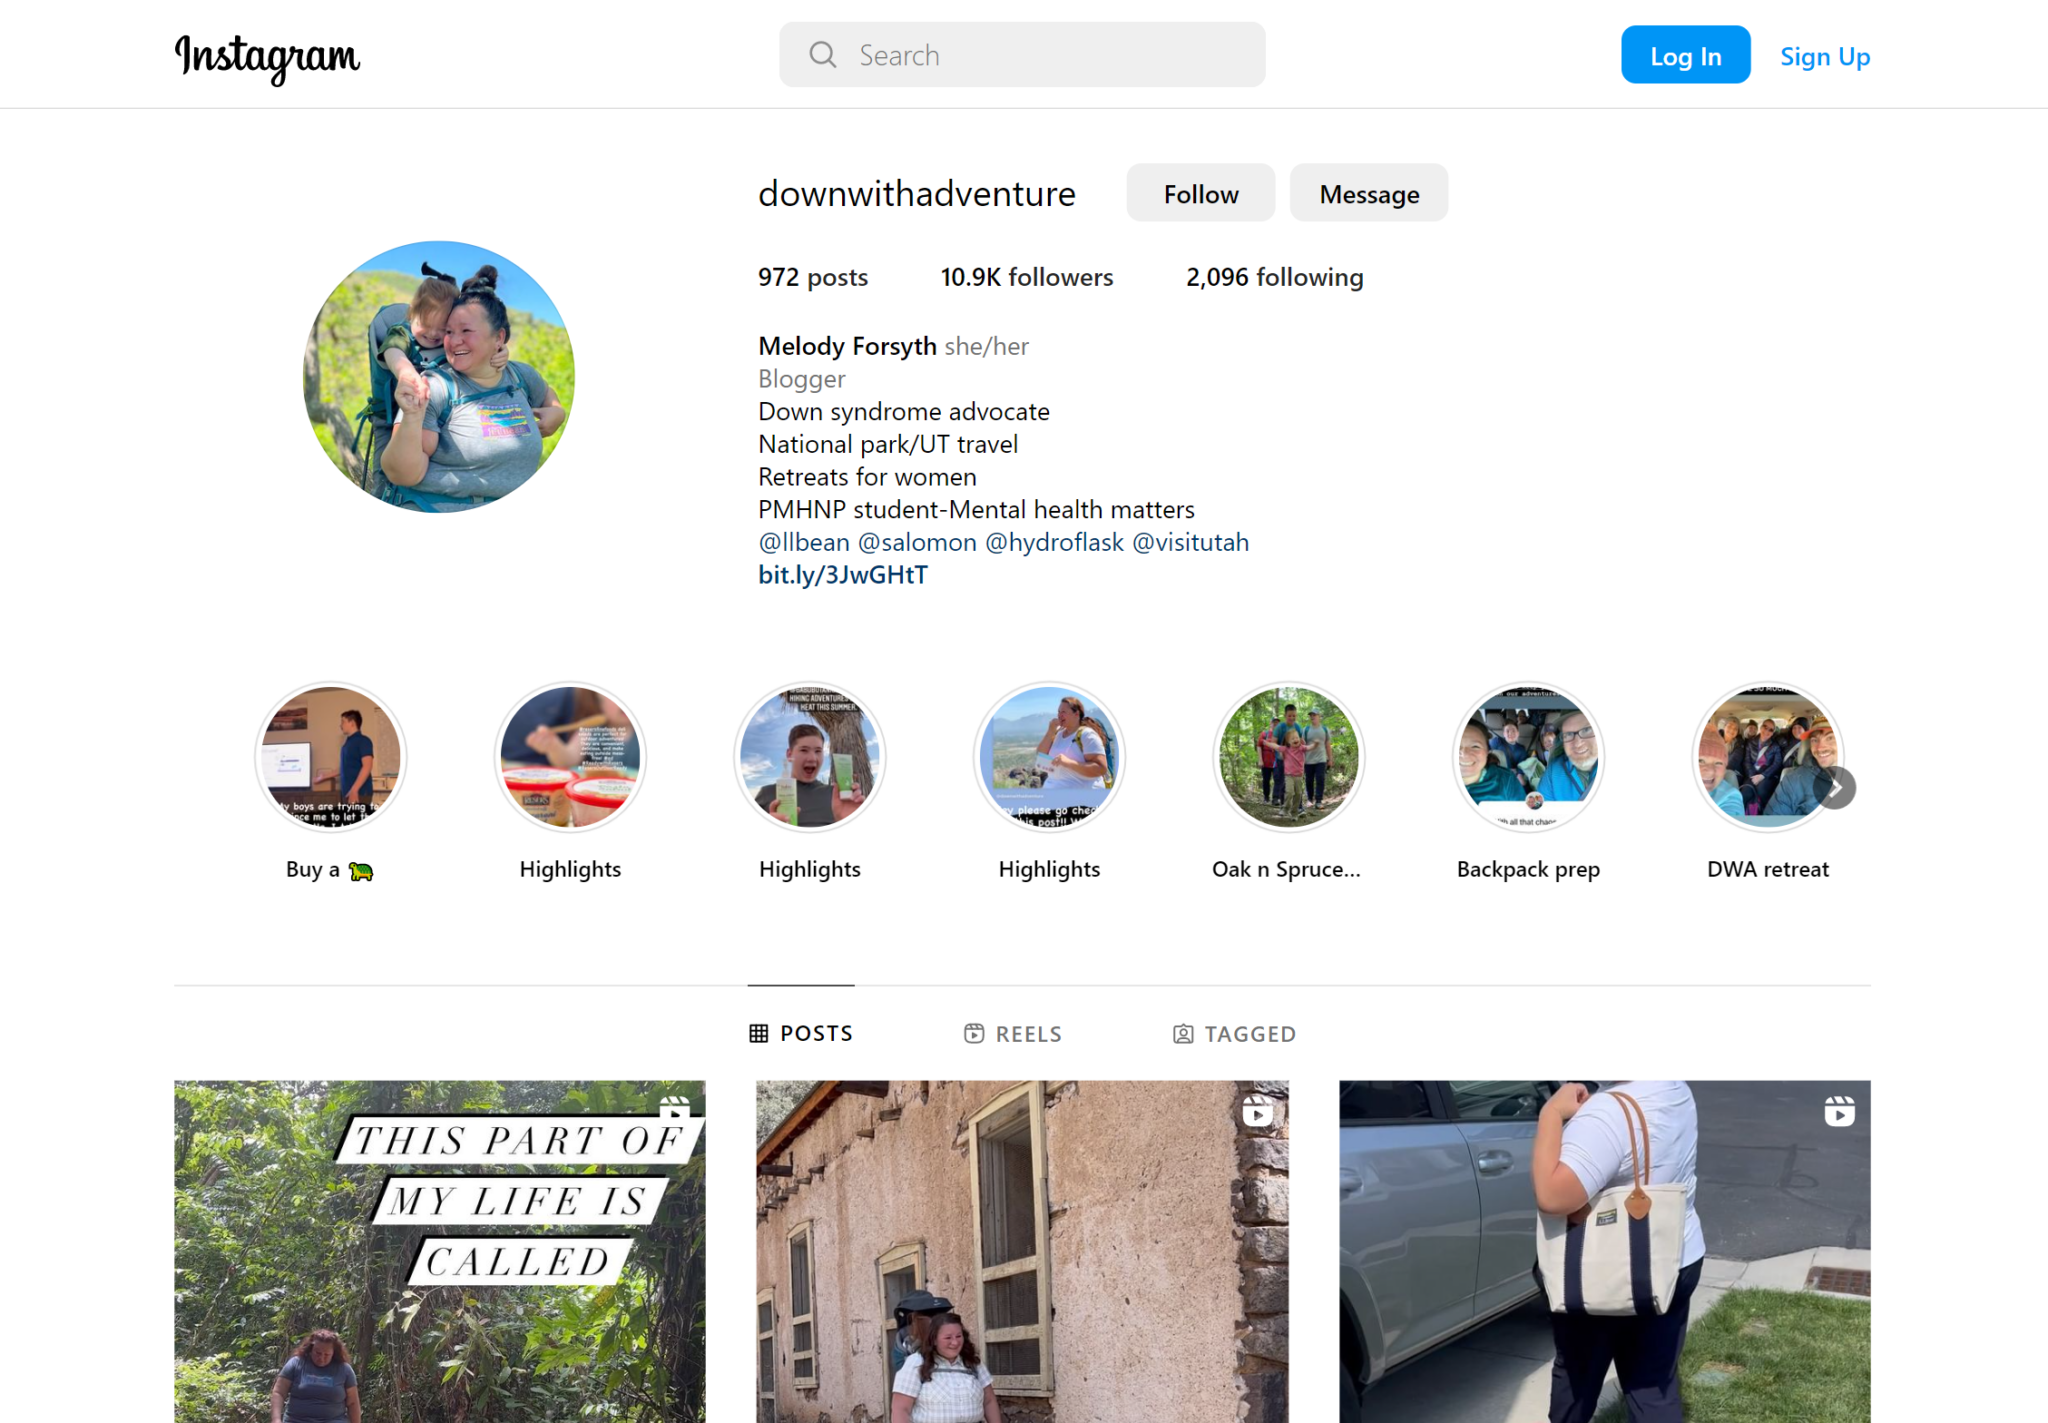Click the search magnifier icon
The width and height of the screenshot is (2048, 1423).
pyautogui.click(x=822, y=55)
